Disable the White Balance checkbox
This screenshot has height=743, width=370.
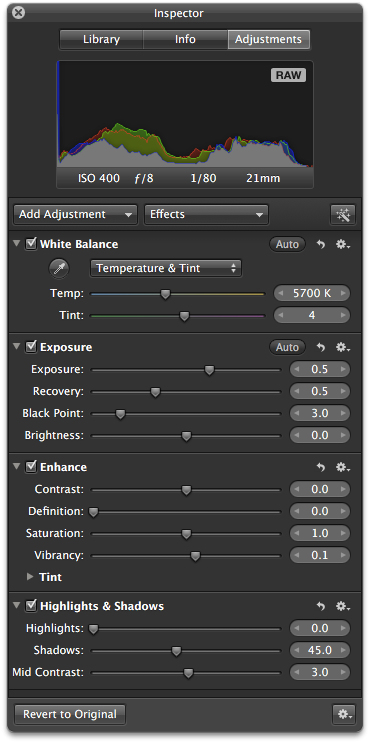tap(31, 244)
